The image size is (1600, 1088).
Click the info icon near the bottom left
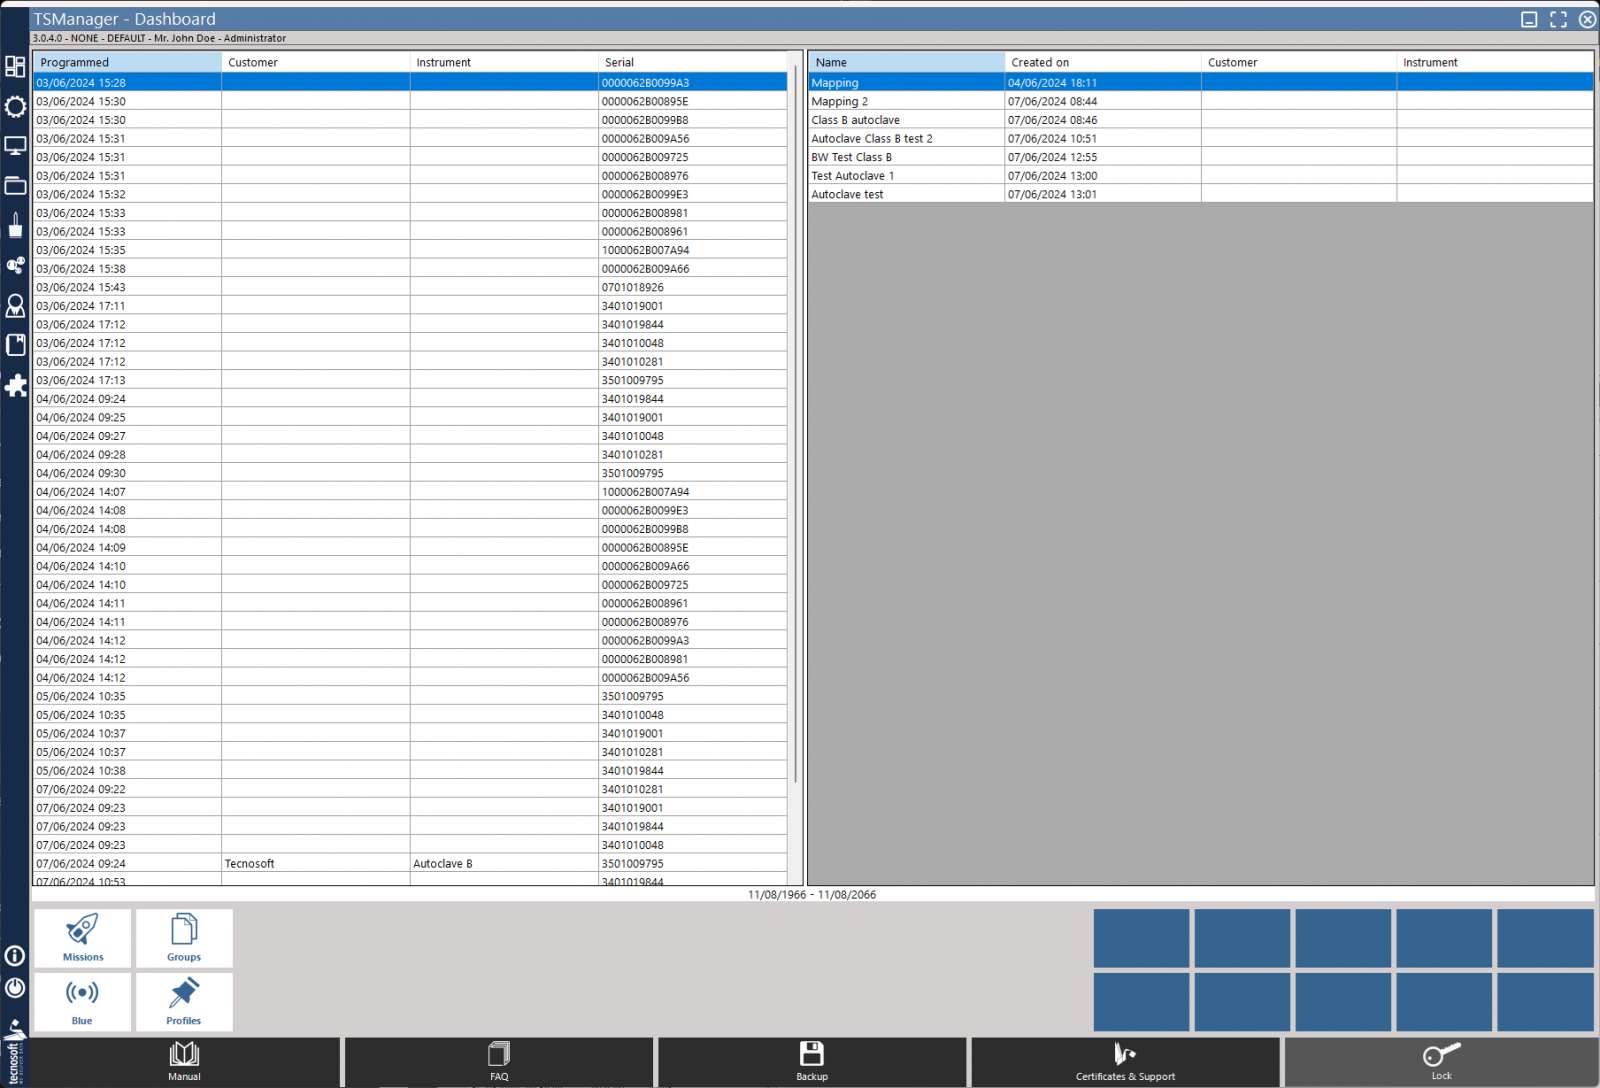(15, 957)
